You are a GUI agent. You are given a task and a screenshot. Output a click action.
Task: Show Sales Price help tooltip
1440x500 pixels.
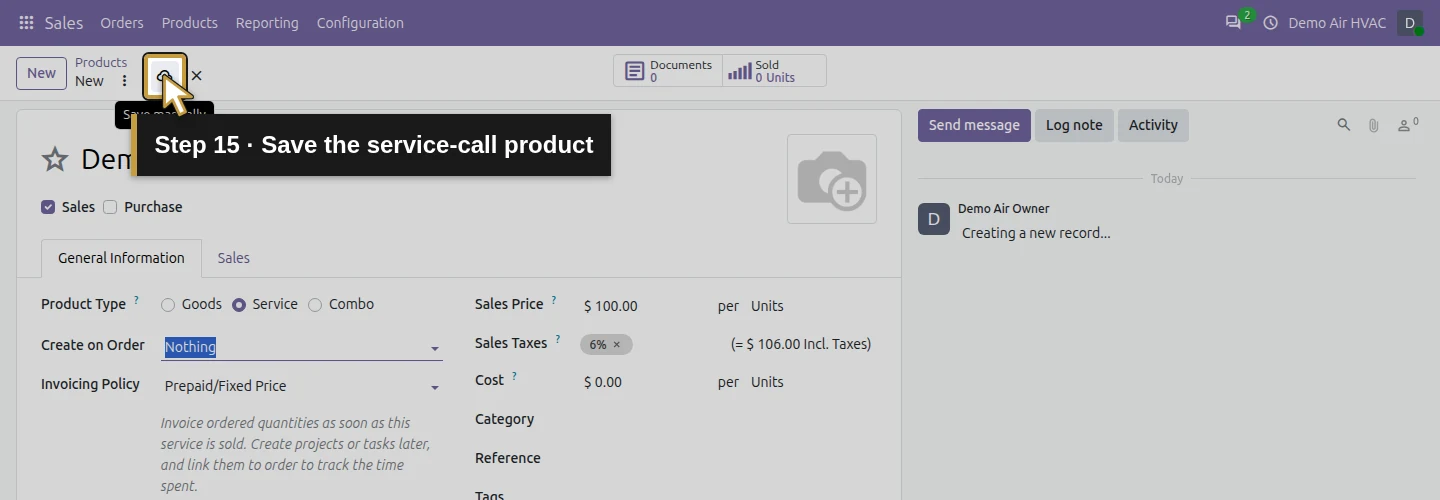click(x=554, y=300)
